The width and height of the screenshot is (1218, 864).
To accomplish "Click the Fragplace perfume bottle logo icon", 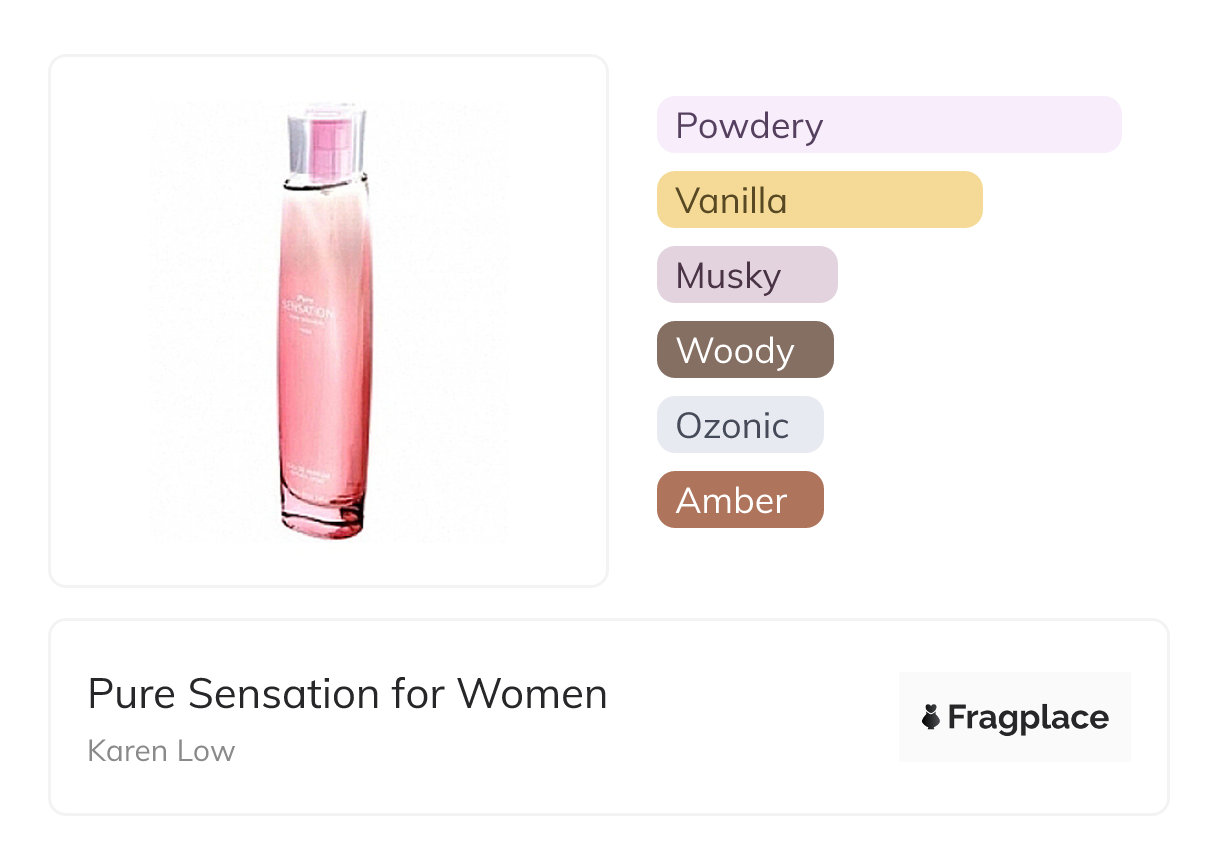I will pos(931,717).
